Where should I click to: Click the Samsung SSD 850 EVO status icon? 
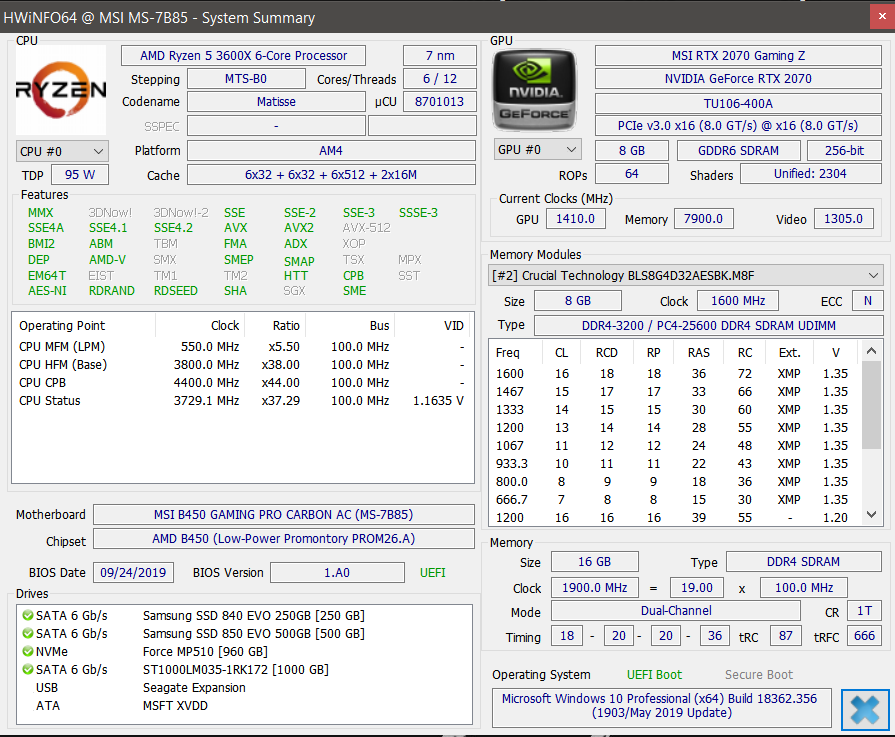27,634
